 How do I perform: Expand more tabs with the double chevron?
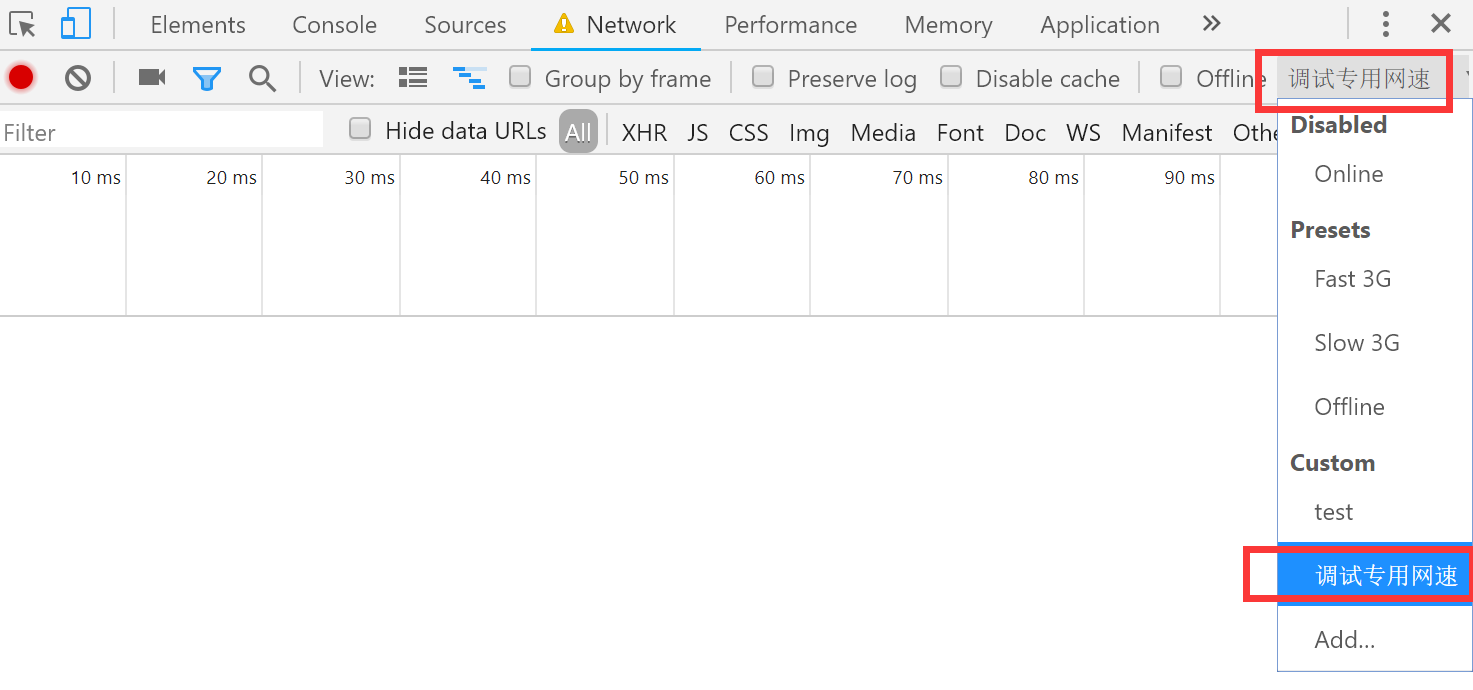click(1211, 24)
